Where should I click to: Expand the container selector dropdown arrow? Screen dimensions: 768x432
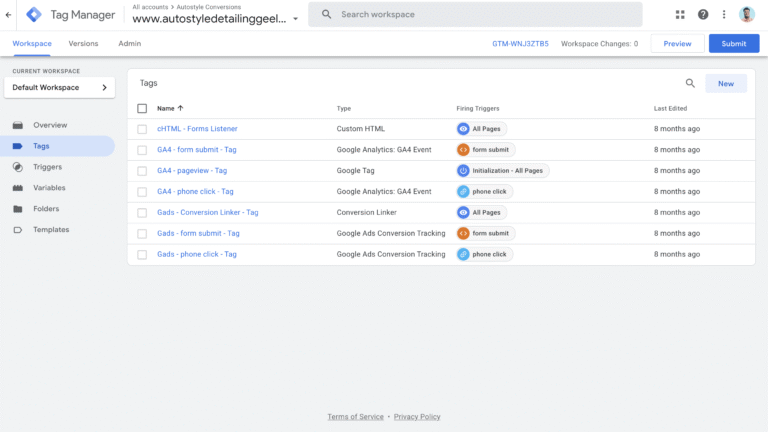pyautogui.click(x=295, y=19)
